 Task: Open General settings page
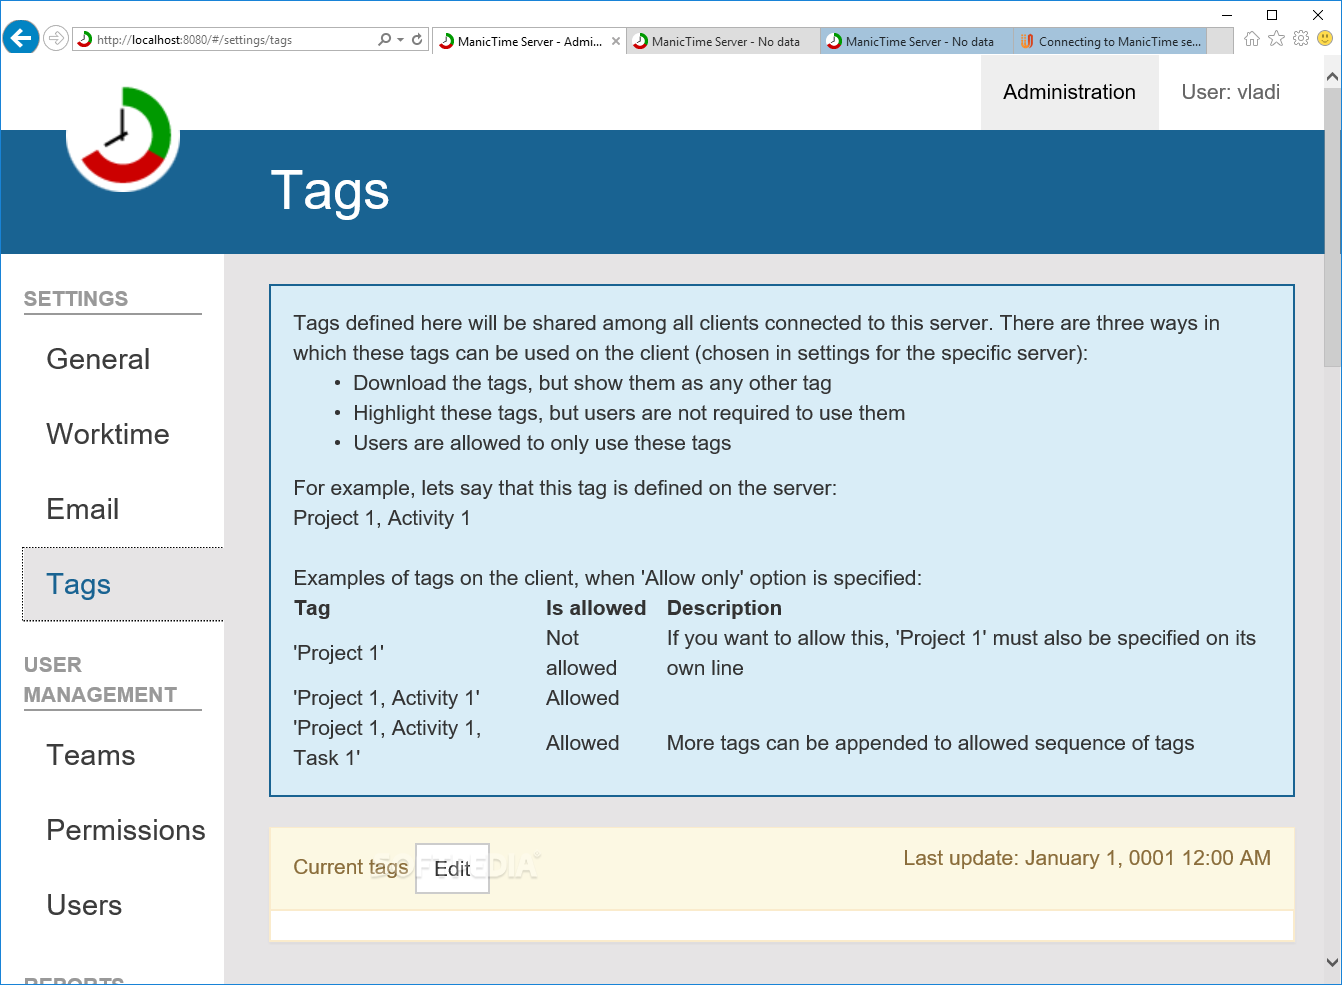[98, 359]
